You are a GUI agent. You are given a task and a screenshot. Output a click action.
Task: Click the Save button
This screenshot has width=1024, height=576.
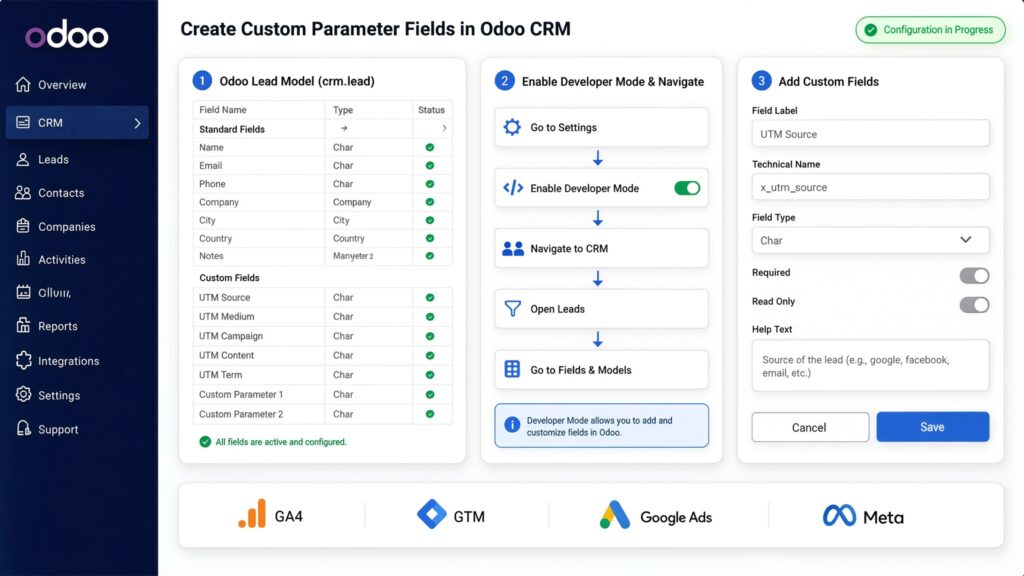coord(932,426)
